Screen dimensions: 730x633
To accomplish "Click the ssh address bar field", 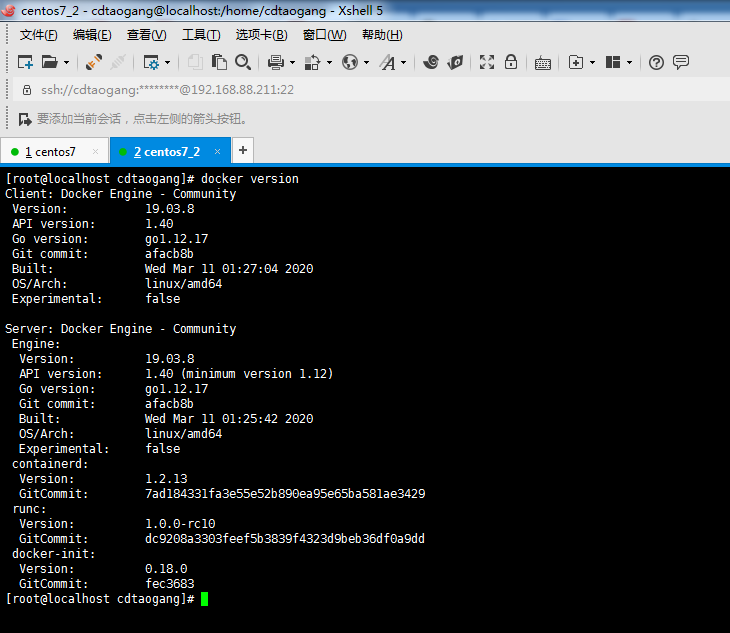I will [x=372, y=90].
